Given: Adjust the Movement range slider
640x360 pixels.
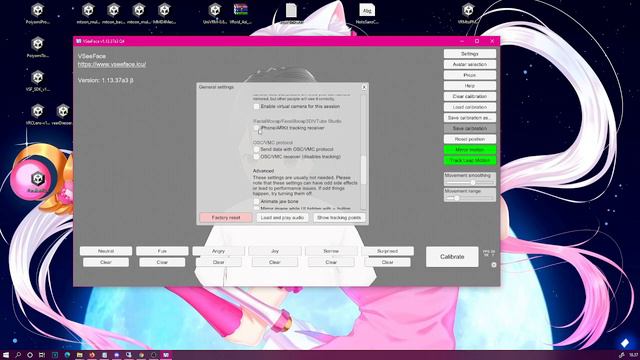Looking at the screenshot, I should [x=470, y=198].
